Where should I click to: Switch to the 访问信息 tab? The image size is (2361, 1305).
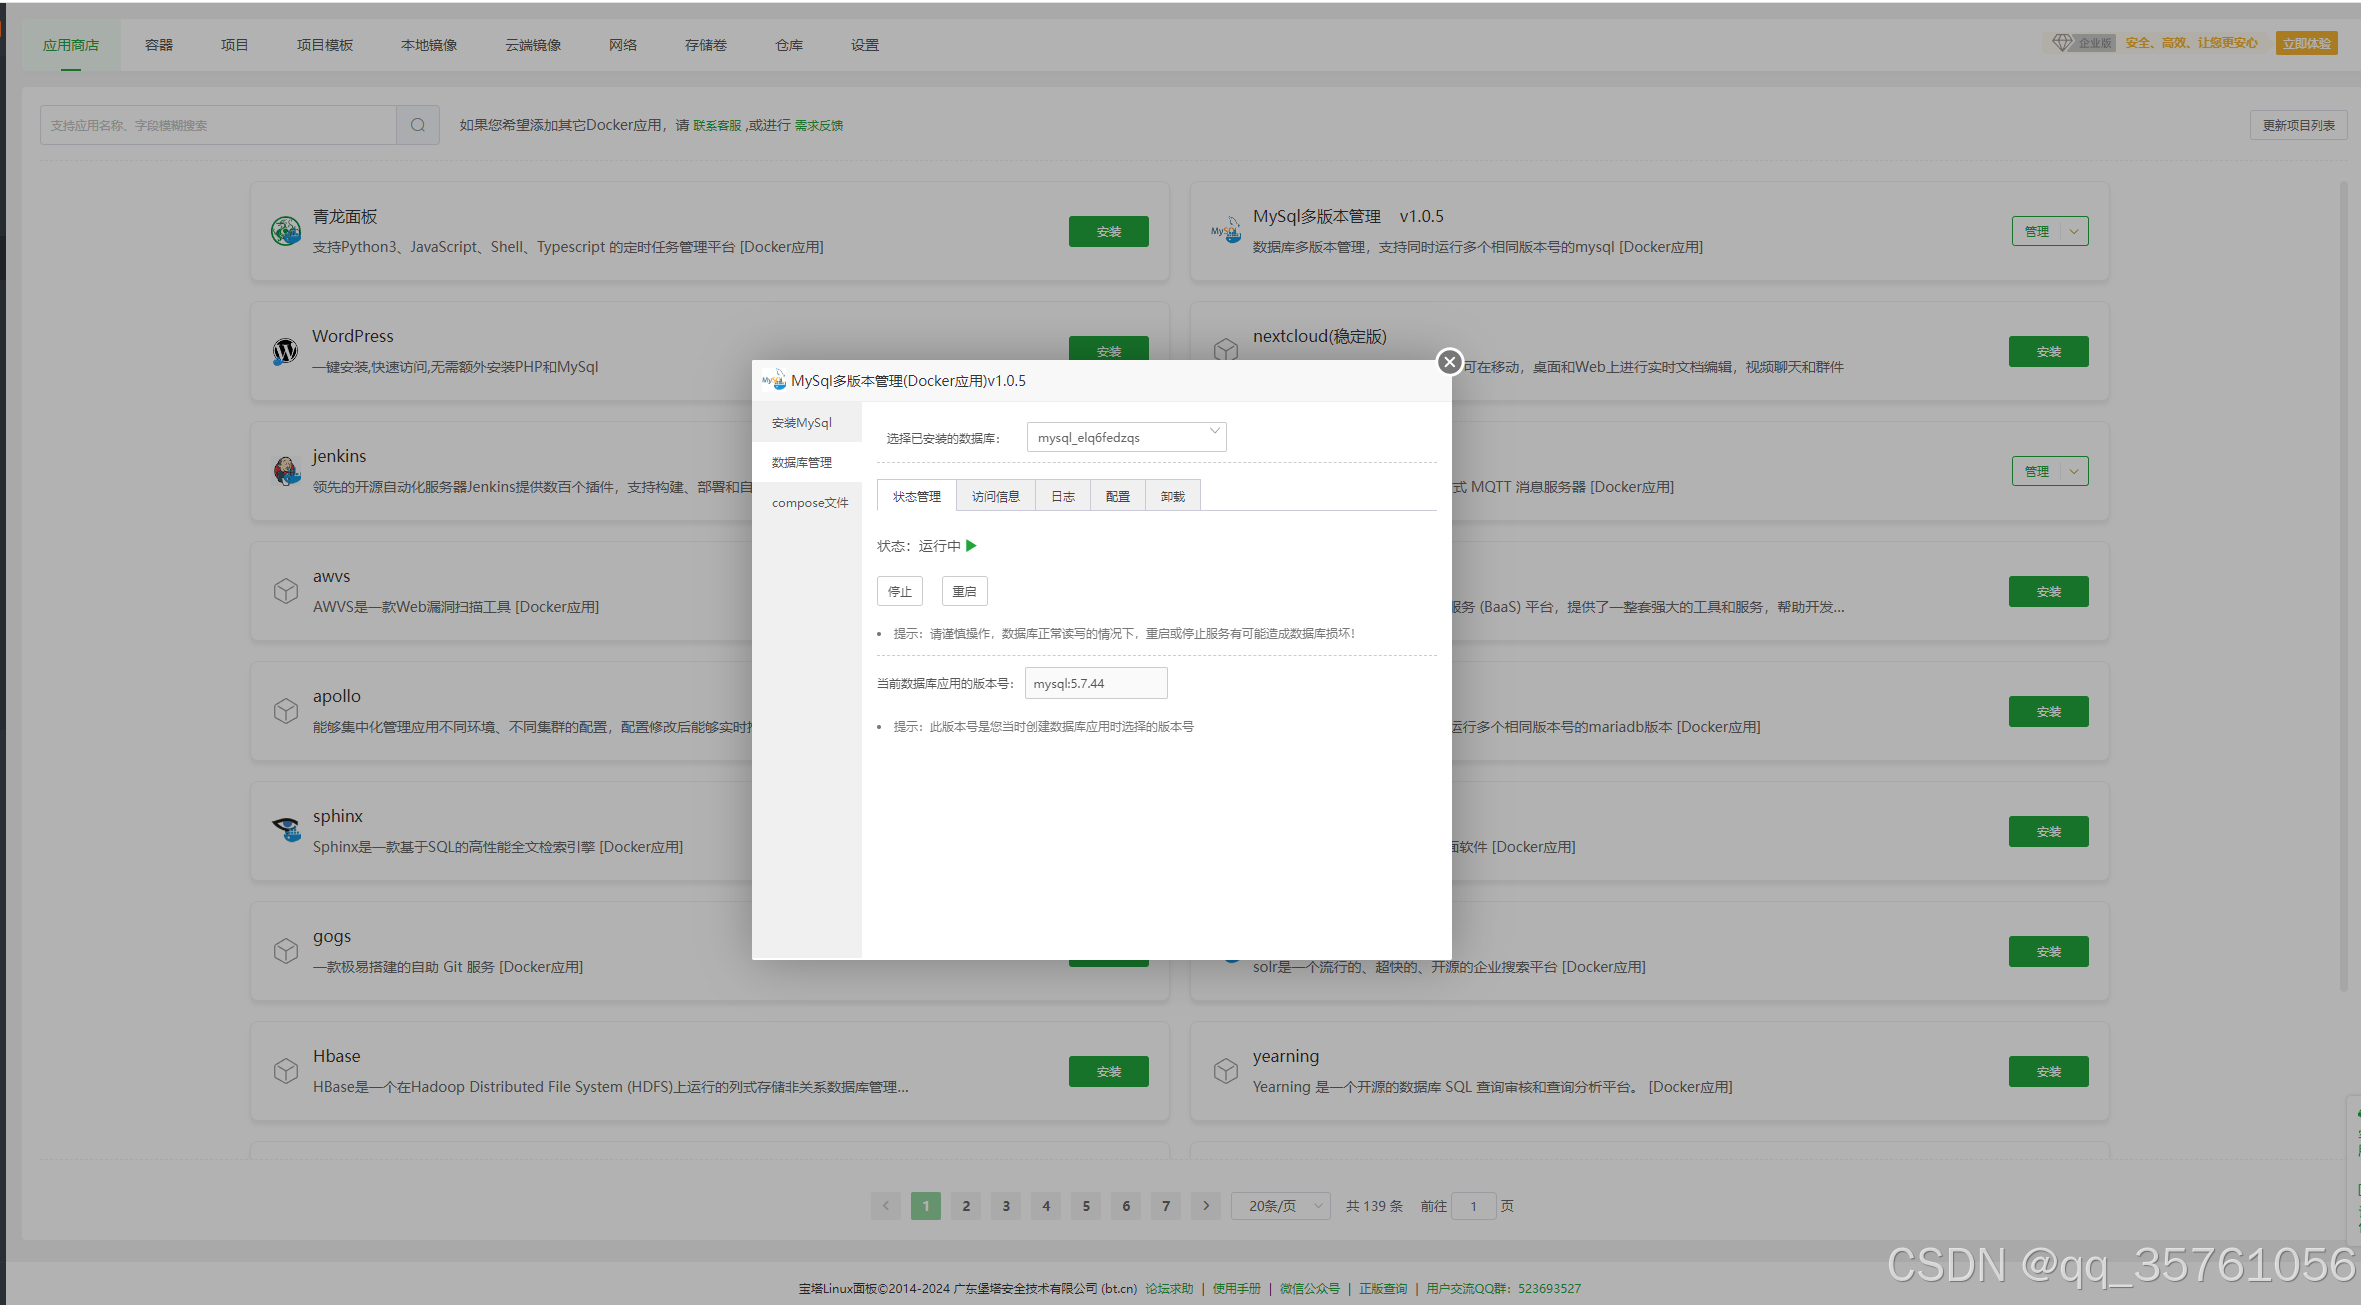(995, 496)
